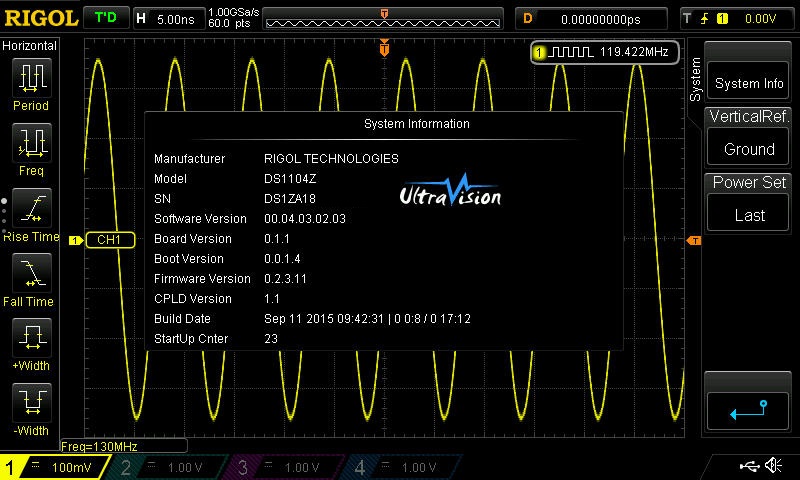Click the 119.422MHz frequency counter readout
This screenshot has width=800, height=480.
click(x=606, y=52)
